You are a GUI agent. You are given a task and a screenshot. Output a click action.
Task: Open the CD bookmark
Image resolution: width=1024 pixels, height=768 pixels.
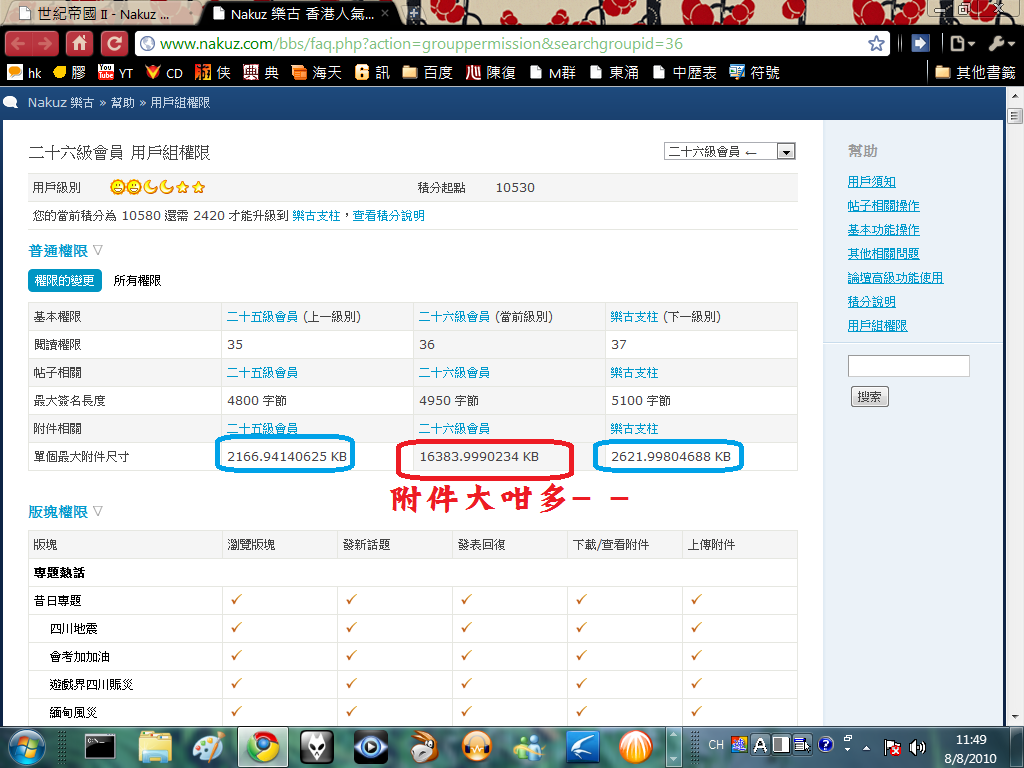(x=165, y=72)
